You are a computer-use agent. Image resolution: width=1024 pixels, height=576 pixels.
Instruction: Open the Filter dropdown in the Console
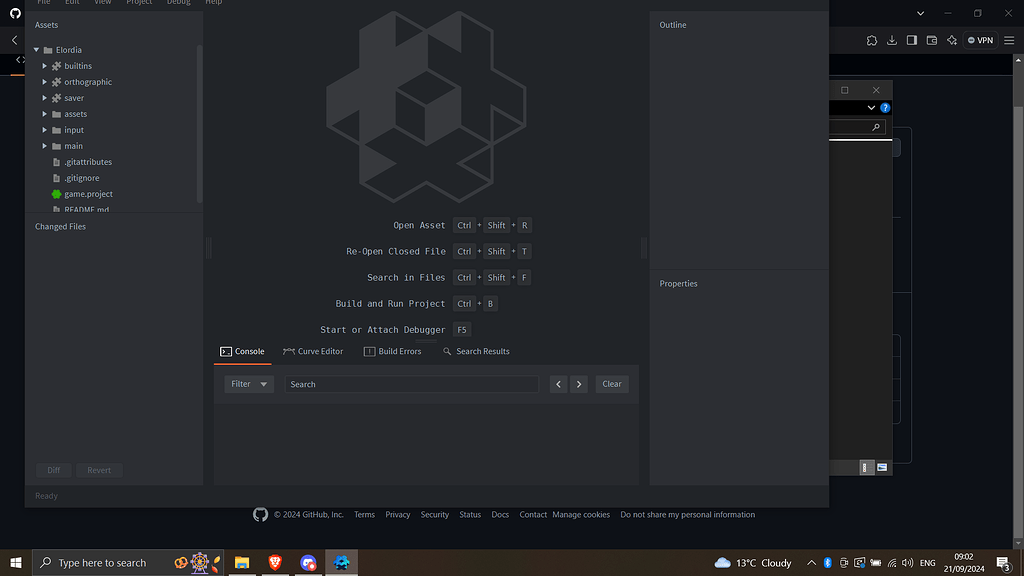tap(247, 384)
